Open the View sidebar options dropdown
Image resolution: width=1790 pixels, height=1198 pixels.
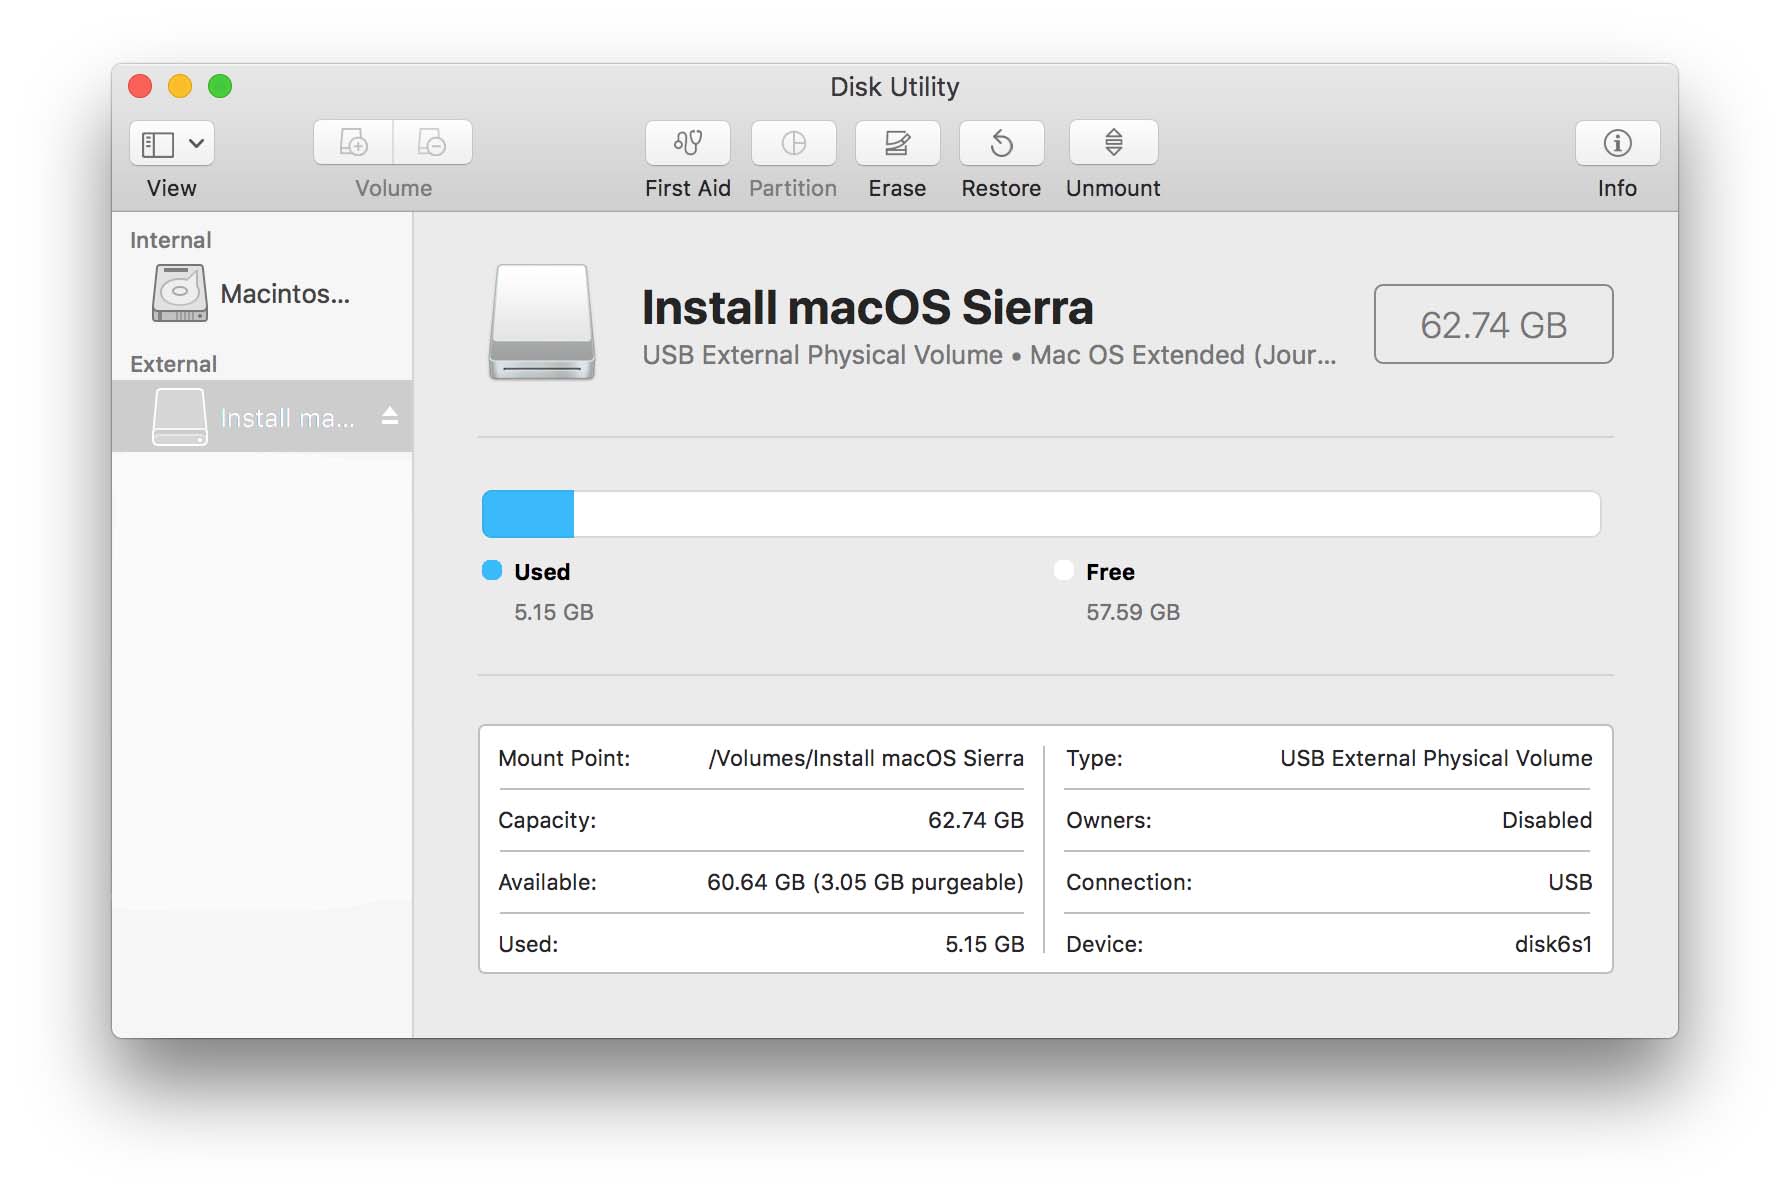[172, 144]
